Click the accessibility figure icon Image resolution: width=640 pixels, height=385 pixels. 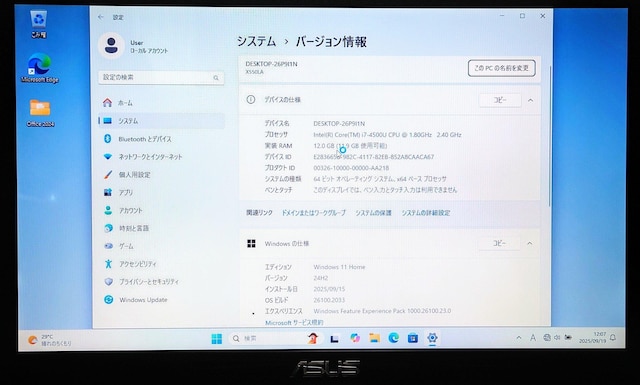pos(108,264)
